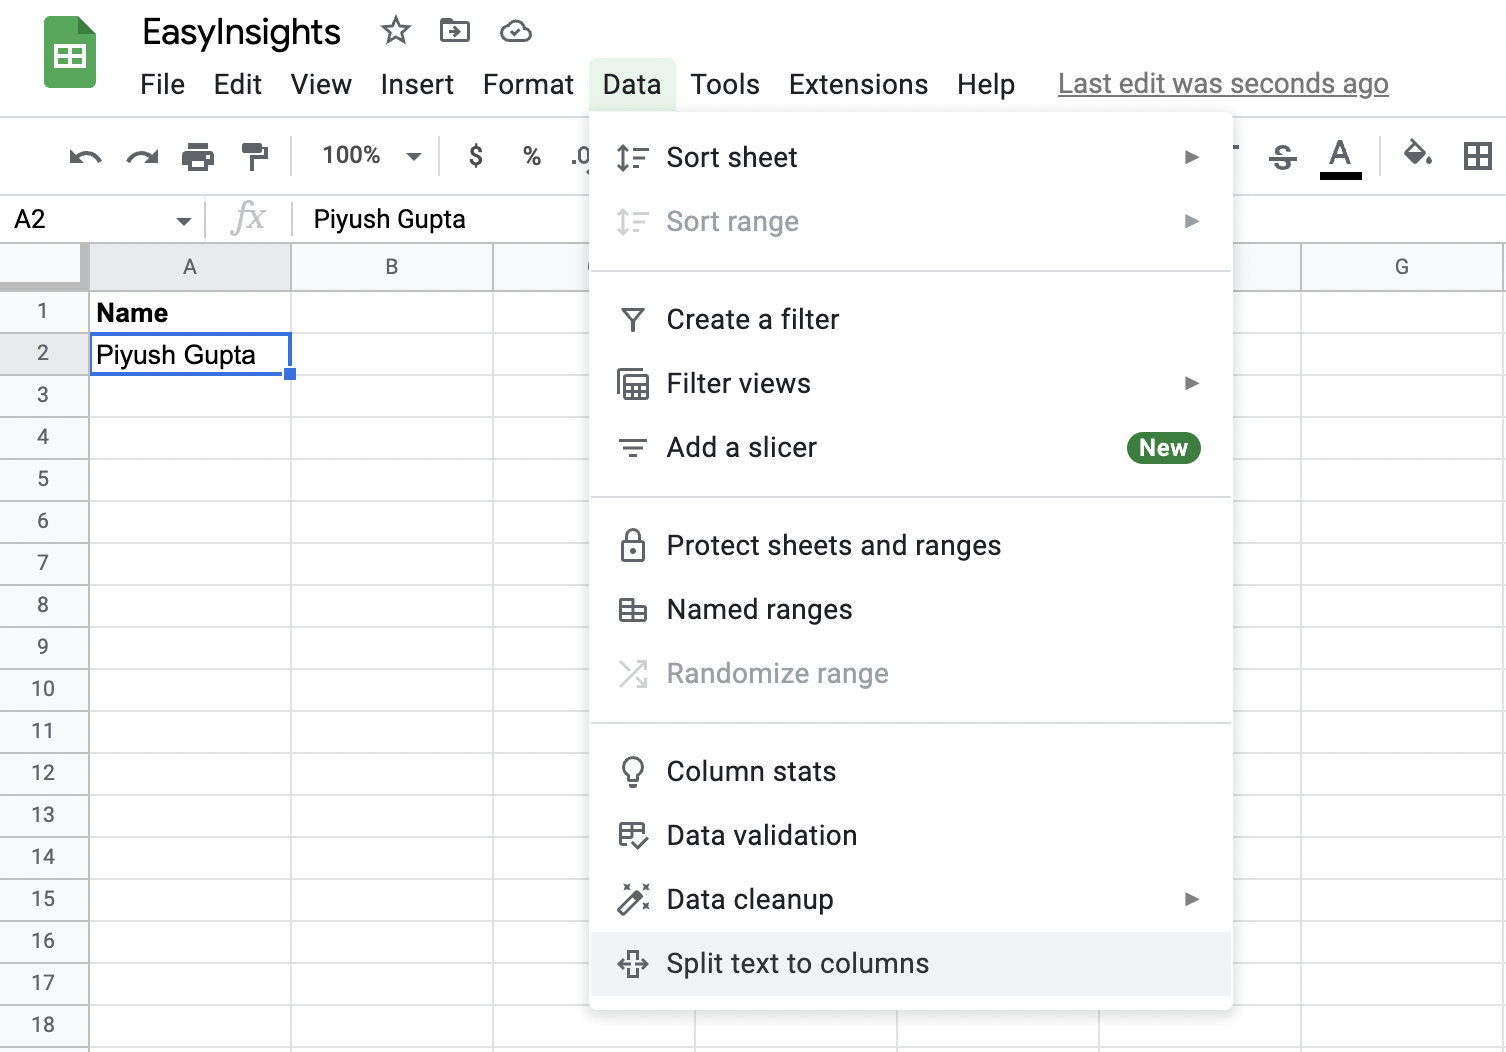Select Split text to columns
This screenshot has height=1052, width=1506.
[x=797, y=963]
